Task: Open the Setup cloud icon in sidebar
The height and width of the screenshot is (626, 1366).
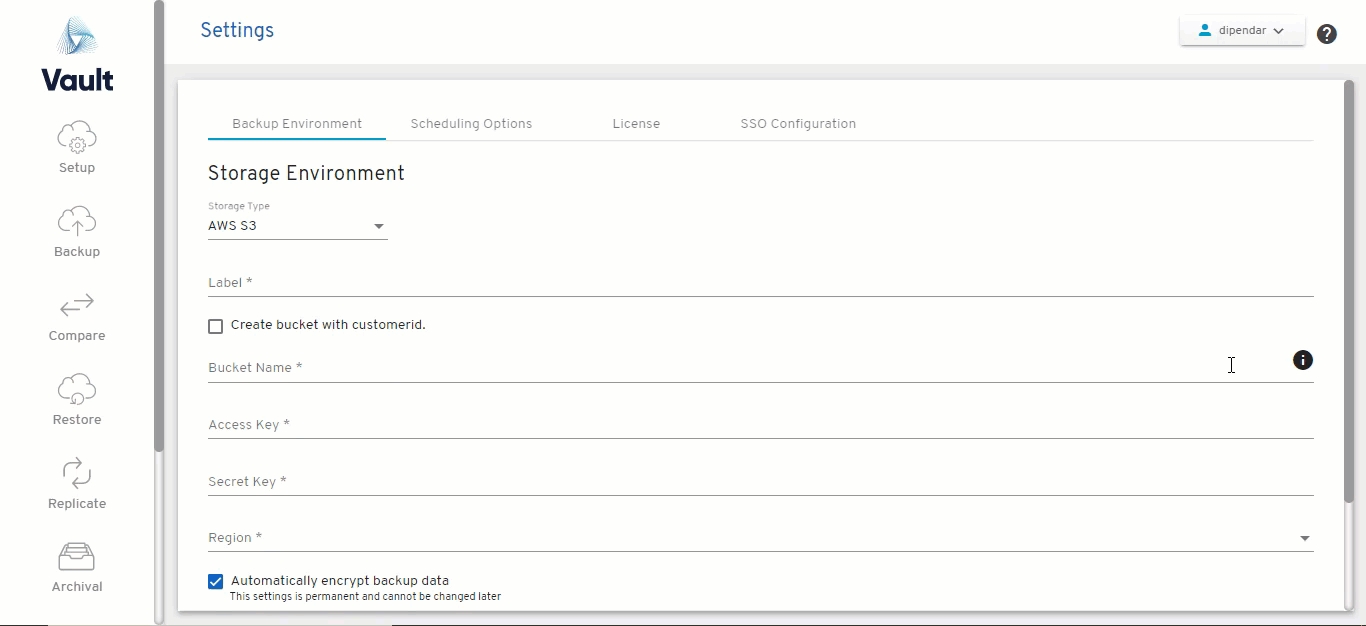Action: click(x=77, y=137)
